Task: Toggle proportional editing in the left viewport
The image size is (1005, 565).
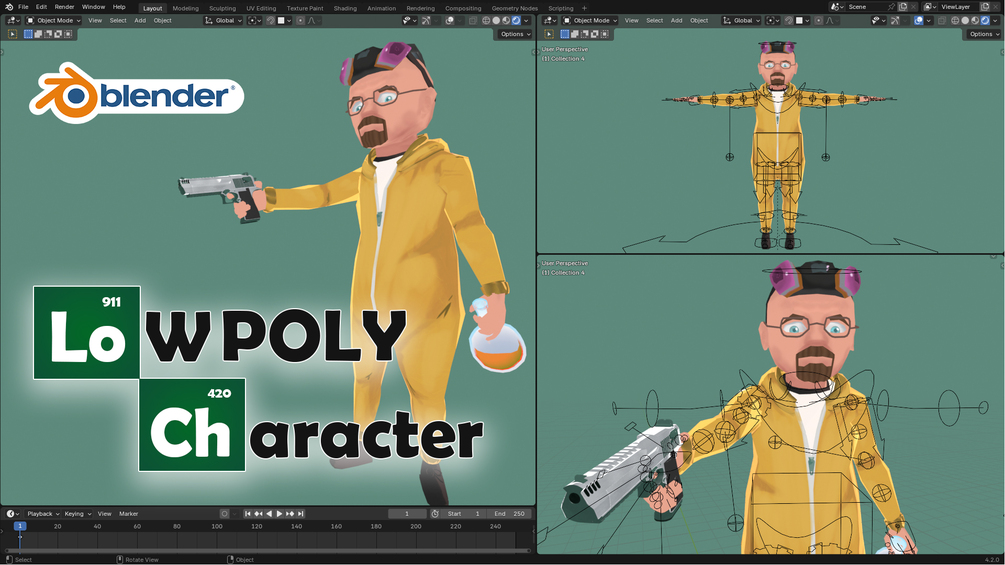Action: pos(301,20)
